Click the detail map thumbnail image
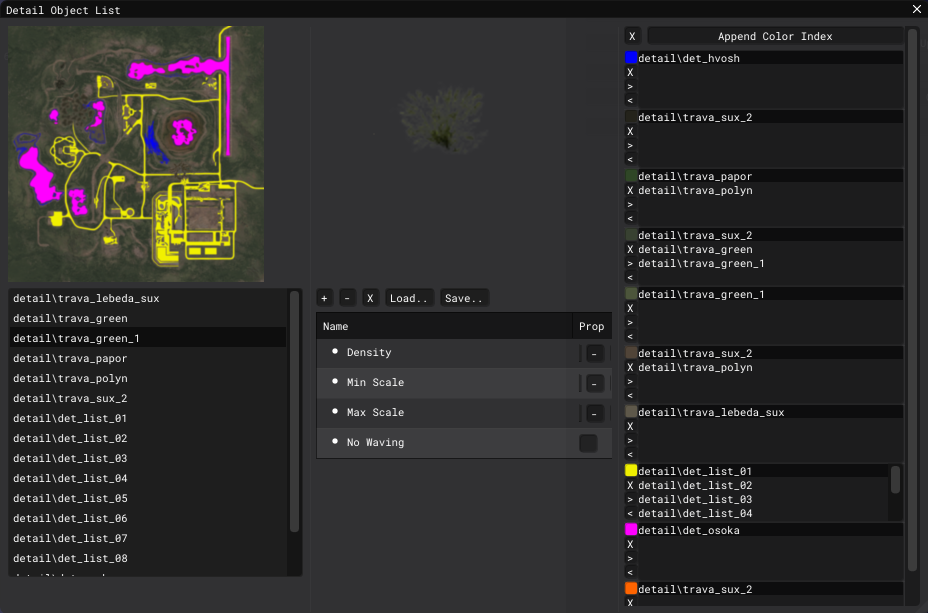Image resolution: width=928 pixels, height=613 pixels. (136, 154)
